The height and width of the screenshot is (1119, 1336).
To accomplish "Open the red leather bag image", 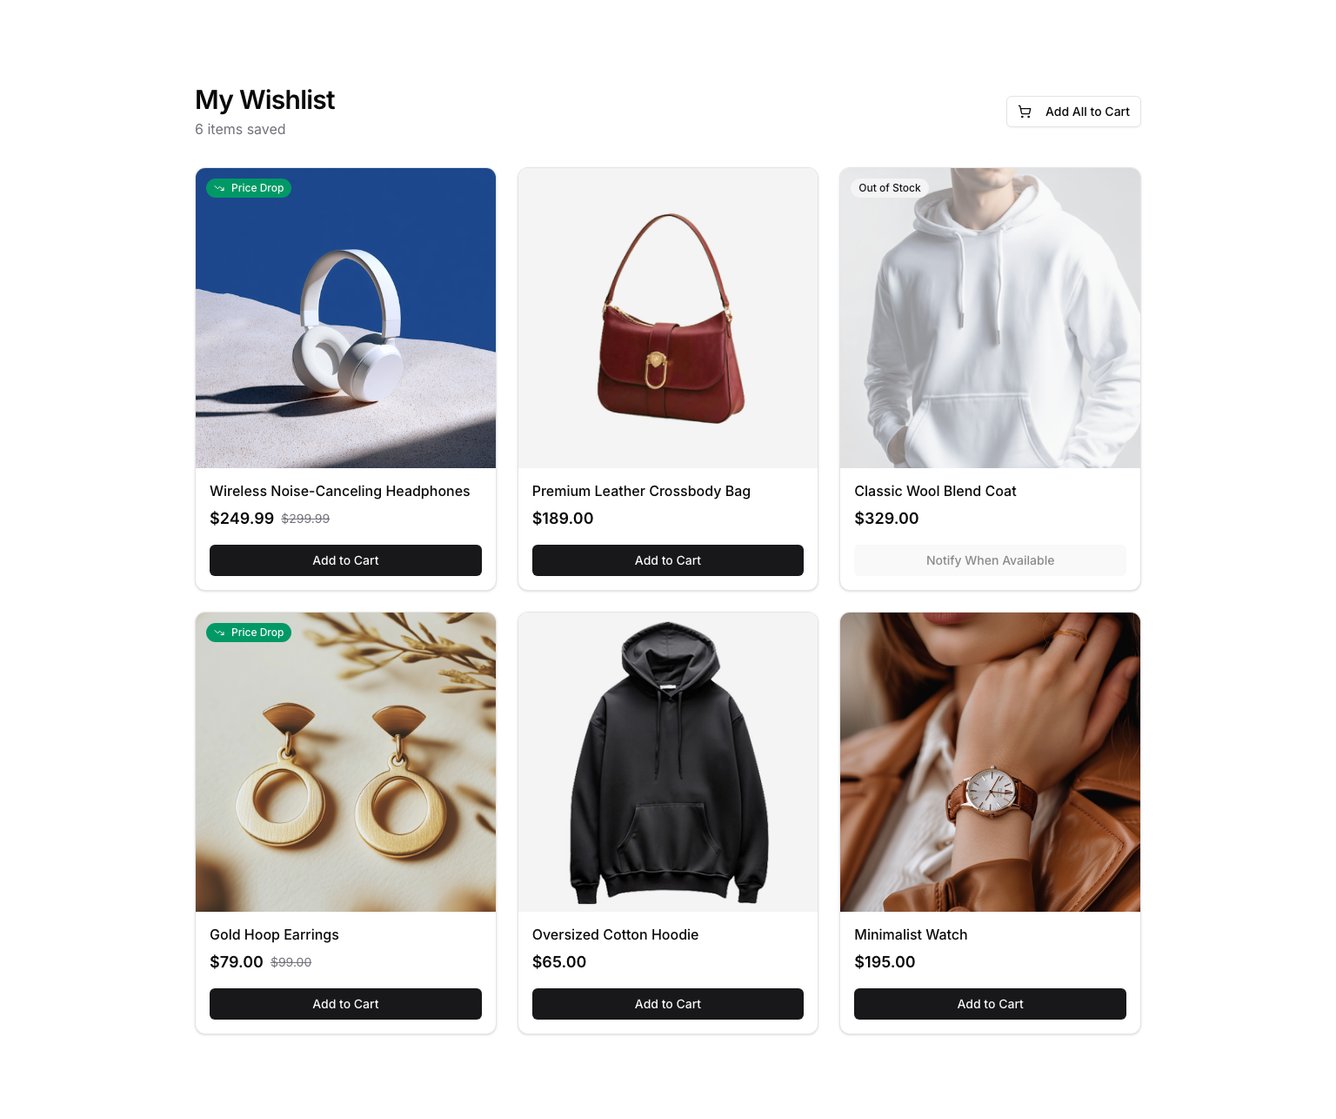I will 668,318.
